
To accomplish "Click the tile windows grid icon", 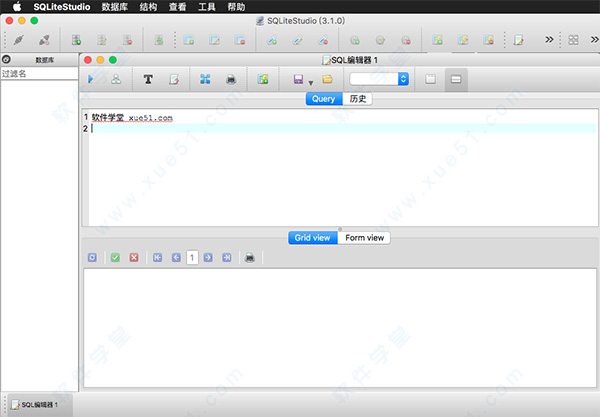I will tap(573, 40).
